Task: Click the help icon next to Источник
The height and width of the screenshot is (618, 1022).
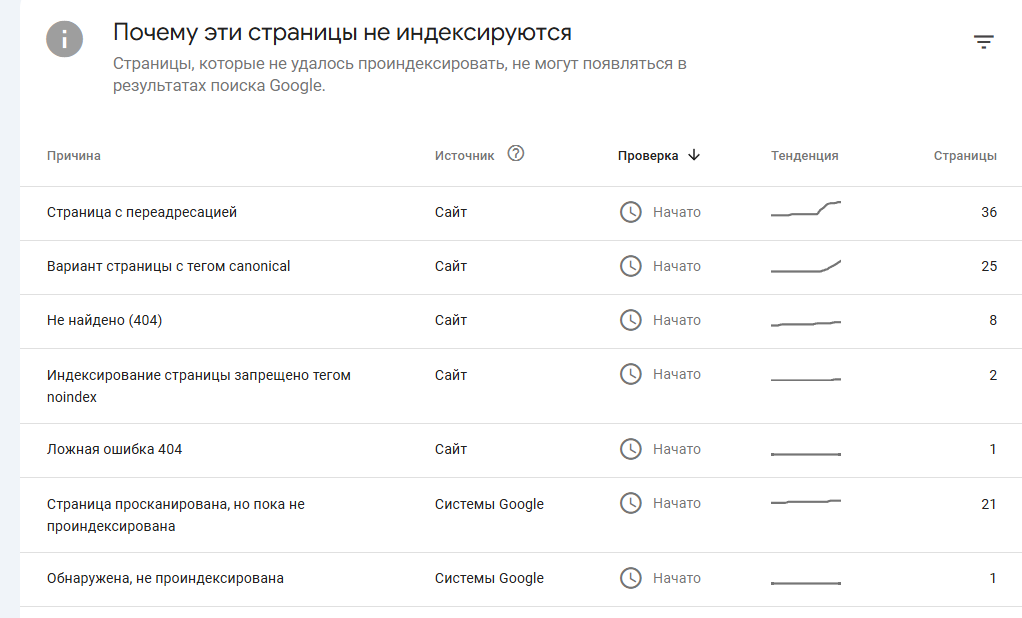Action: [x=516, y=154]
